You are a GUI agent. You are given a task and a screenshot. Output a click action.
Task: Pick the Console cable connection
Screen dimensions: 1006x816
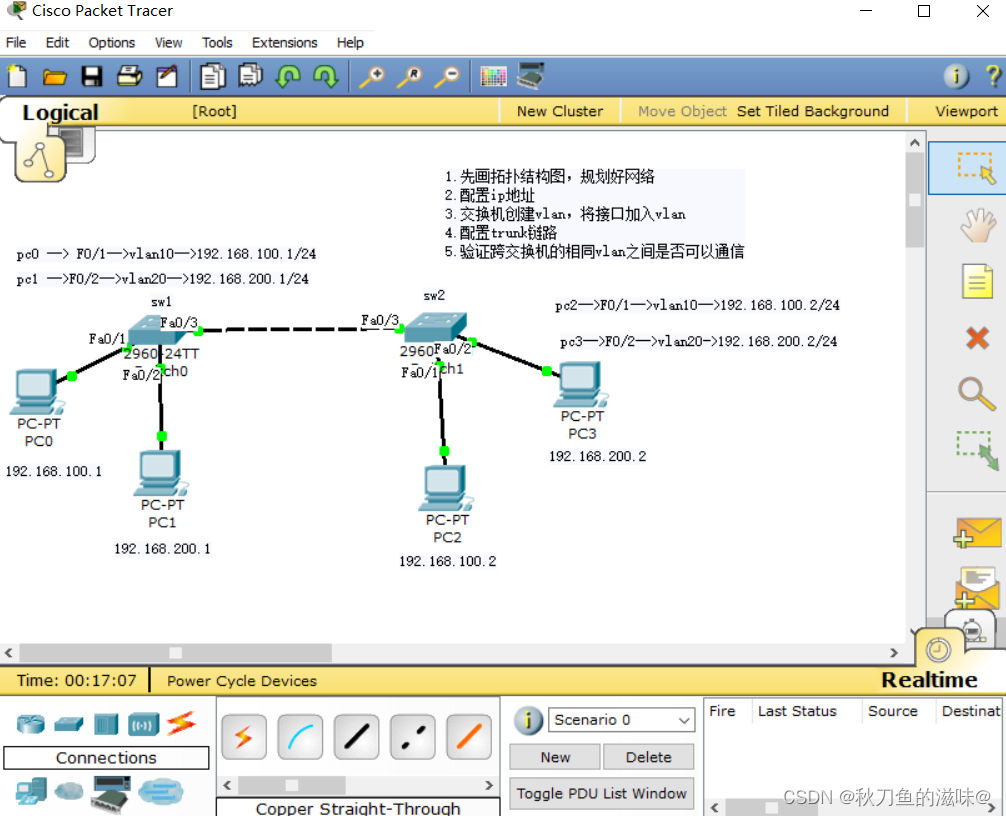click(x=300, y=737)
